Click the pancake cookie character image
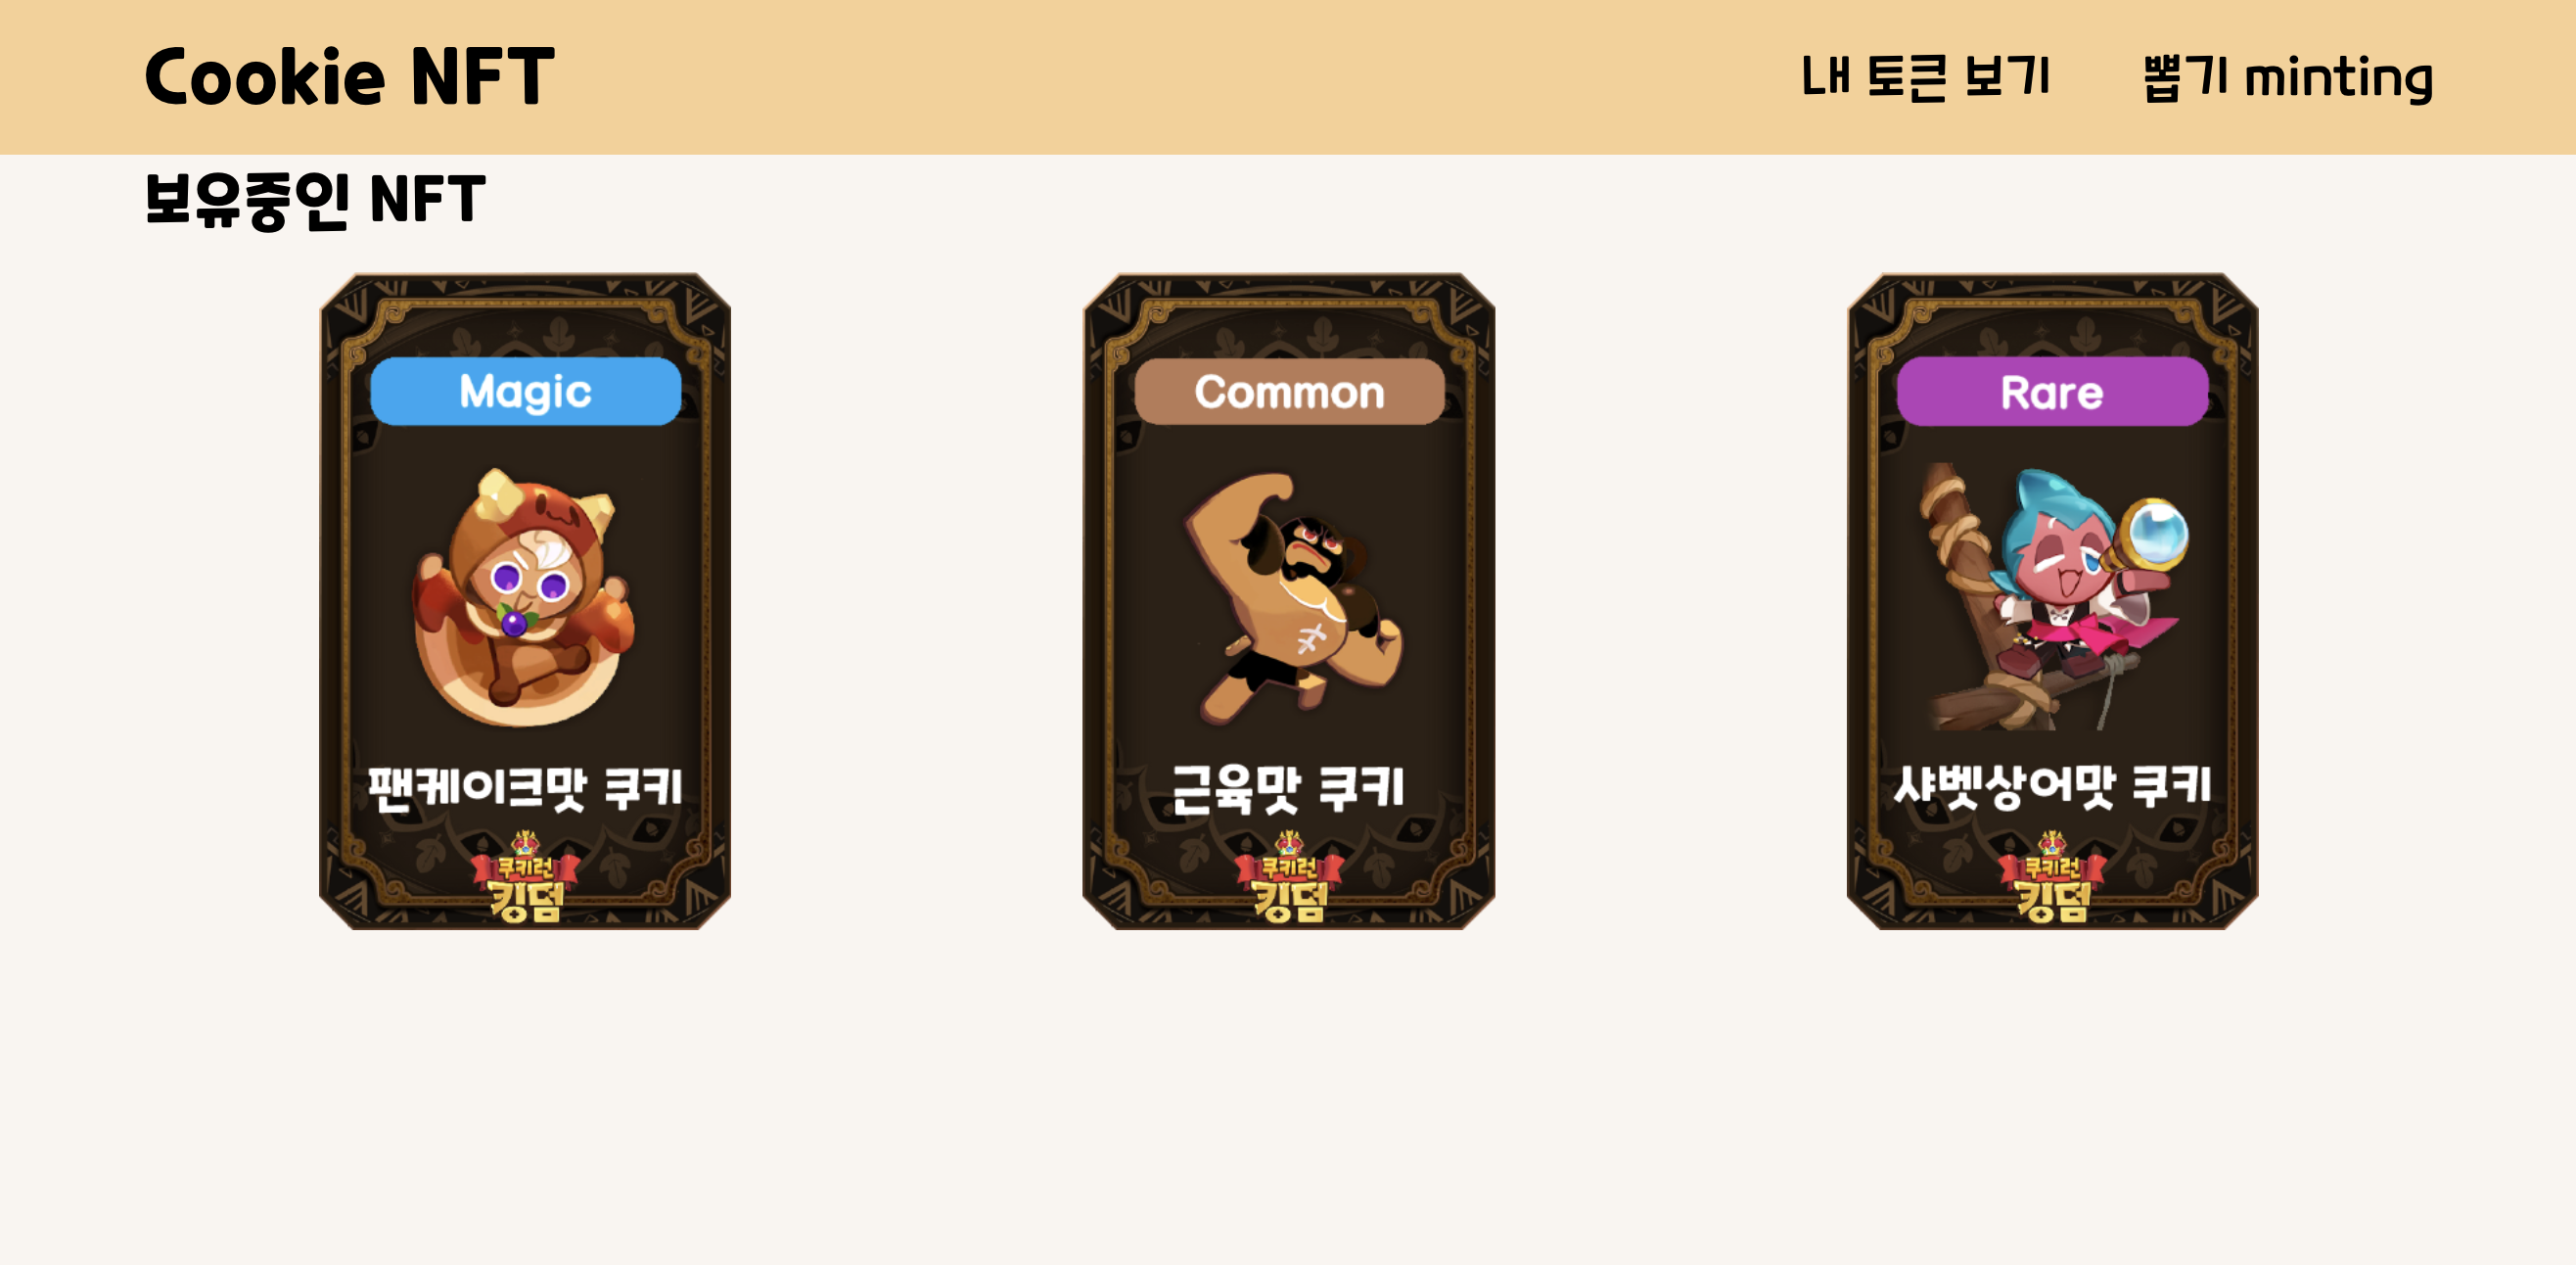This screenshot has width=2576, height=1265. pyautogui.click(x=524, y=597)
